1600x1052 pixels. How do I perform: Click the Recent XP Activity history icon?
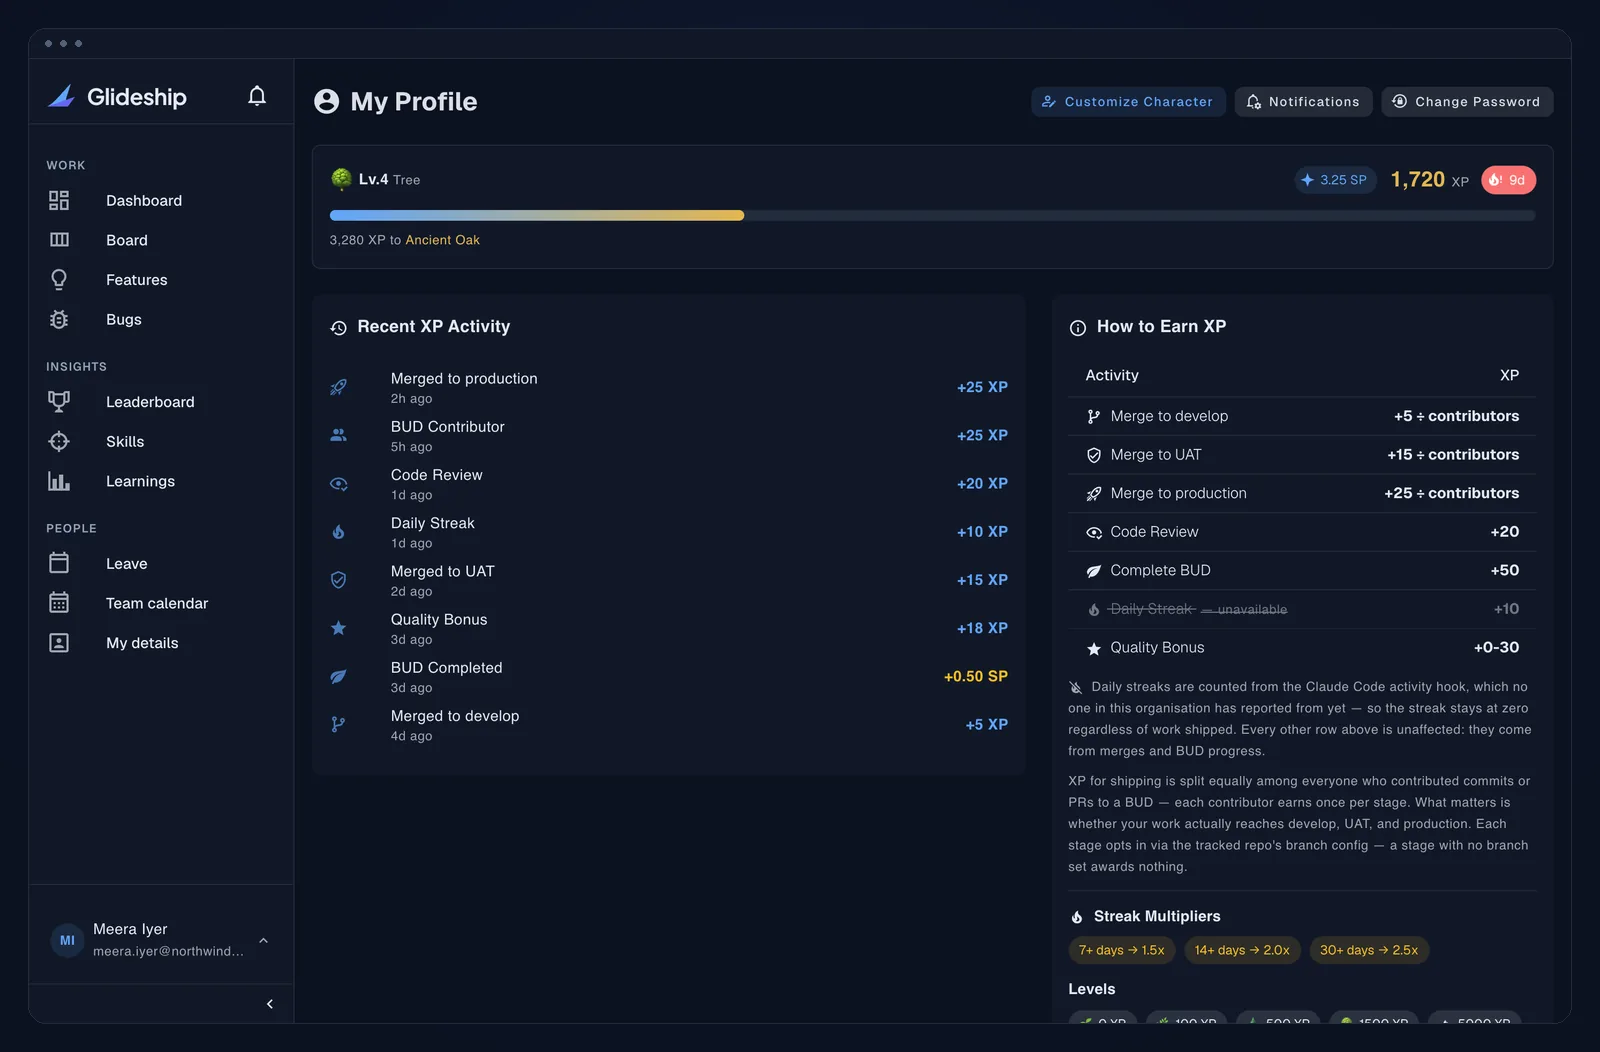click(338, 328)
